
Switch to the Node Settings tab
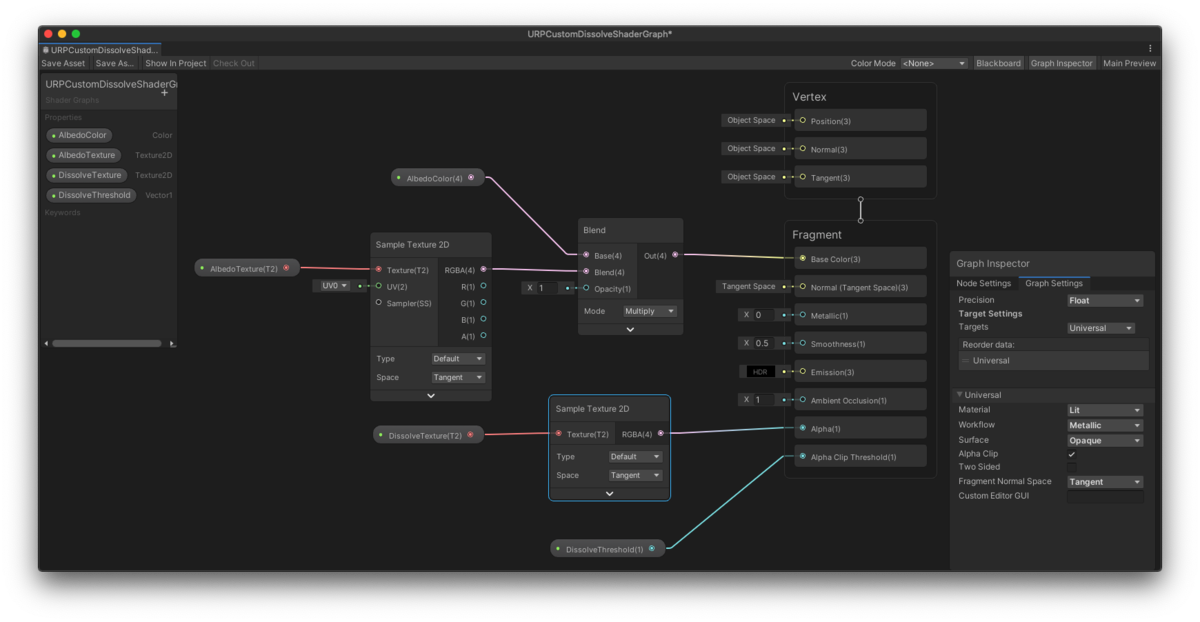coord(984,283)
